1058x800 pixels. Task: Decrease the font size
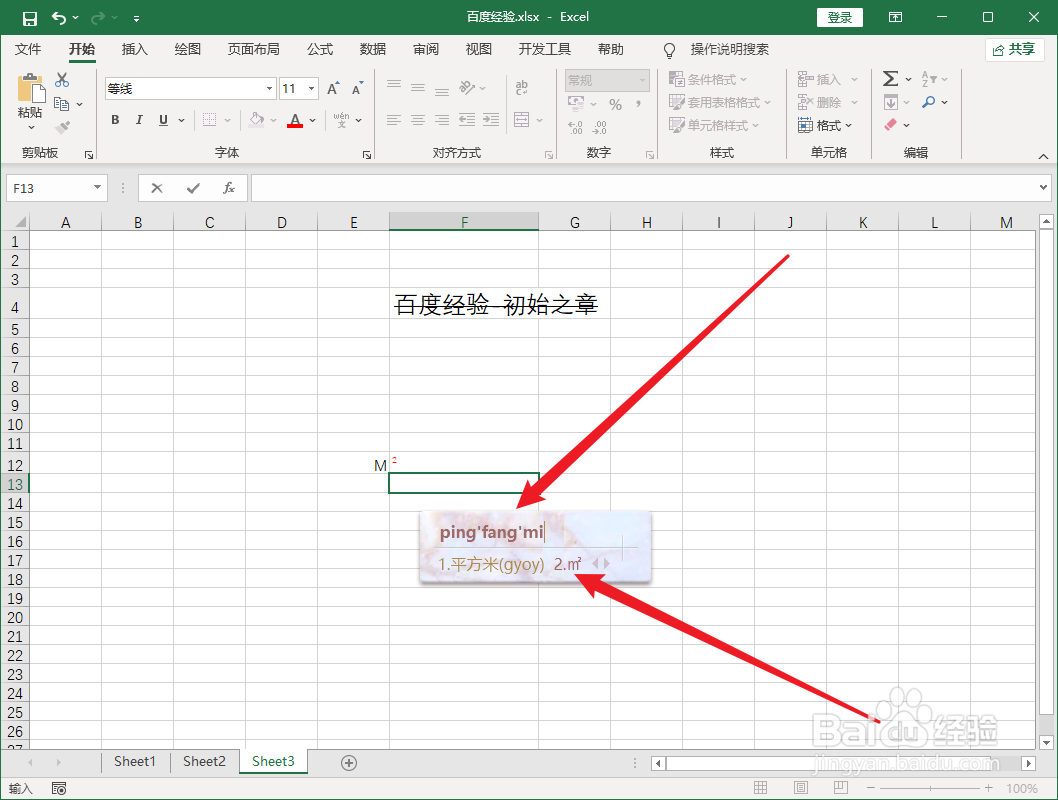point(358,88)
